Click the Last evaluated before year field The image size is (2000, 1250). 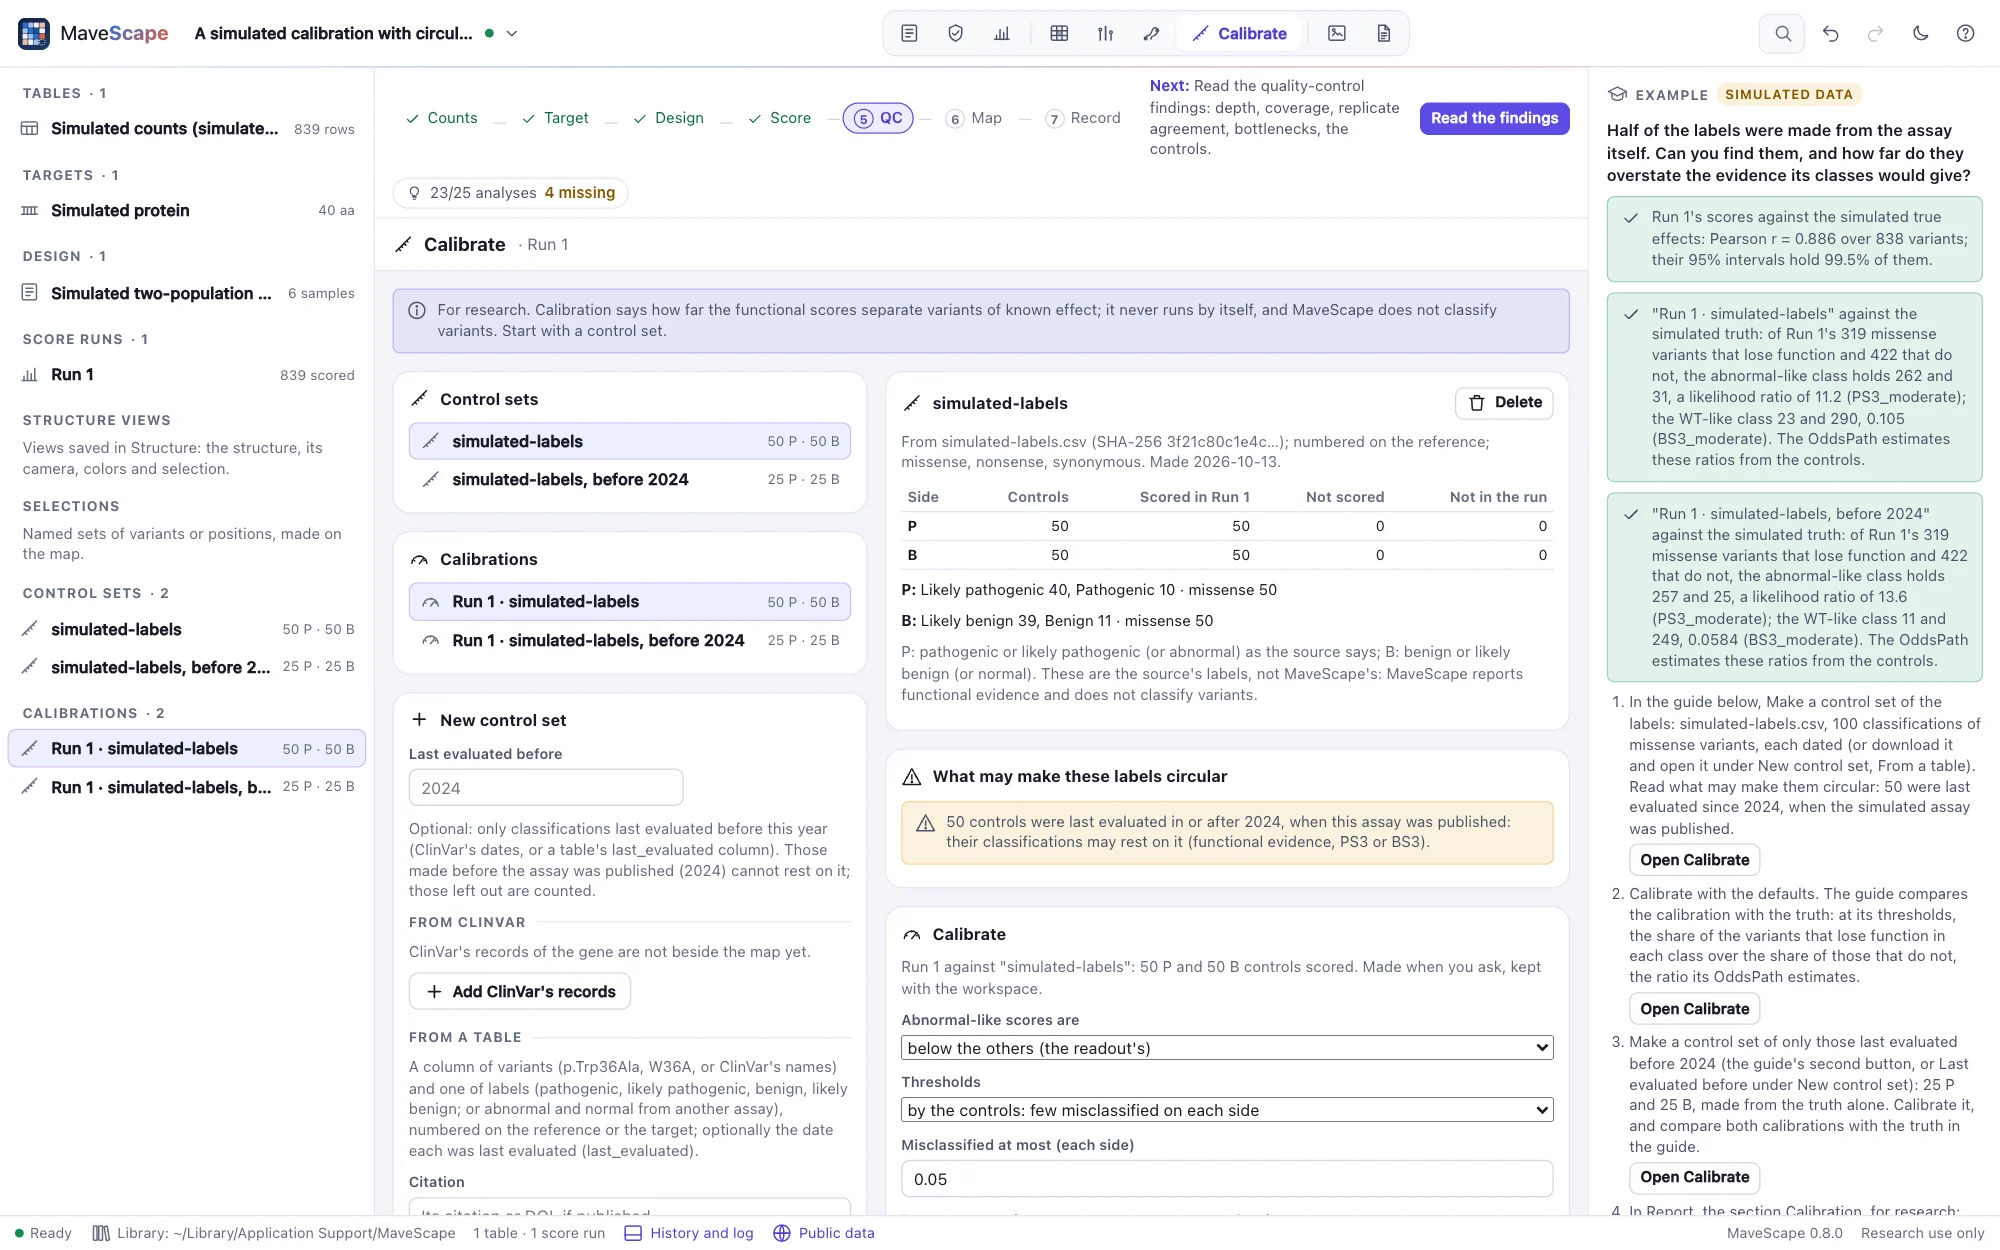coord(546,788)
